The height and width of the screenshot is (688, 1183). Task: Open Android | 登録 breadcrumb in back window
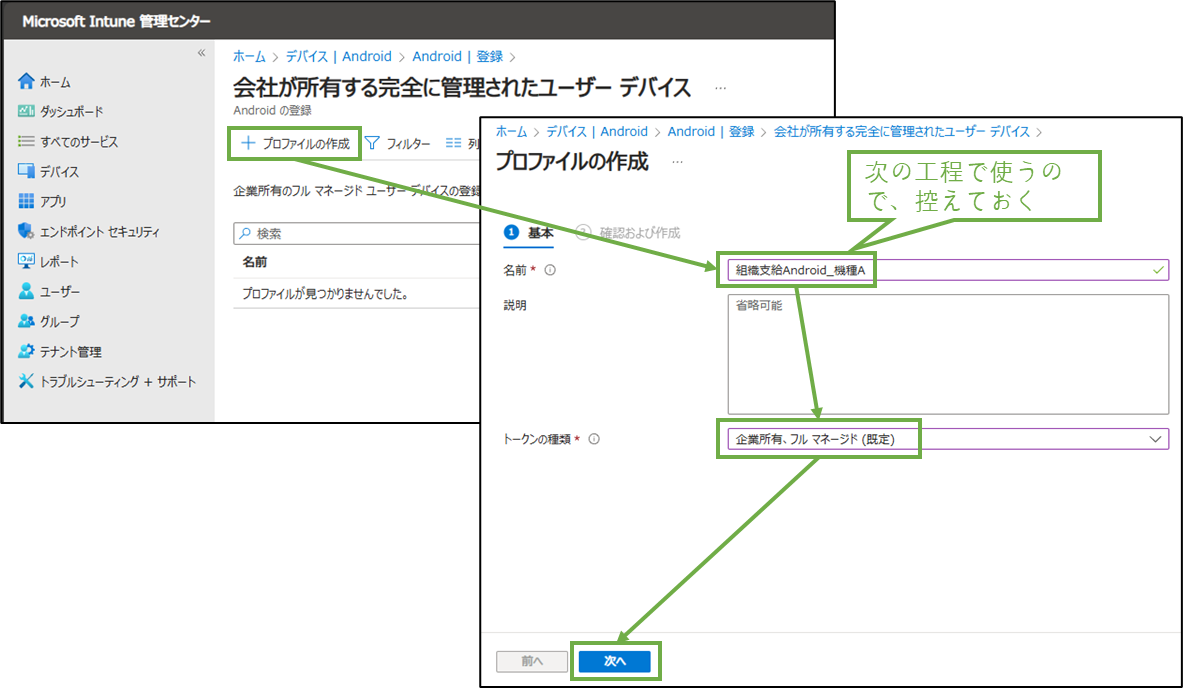click(x=457, y=57)
